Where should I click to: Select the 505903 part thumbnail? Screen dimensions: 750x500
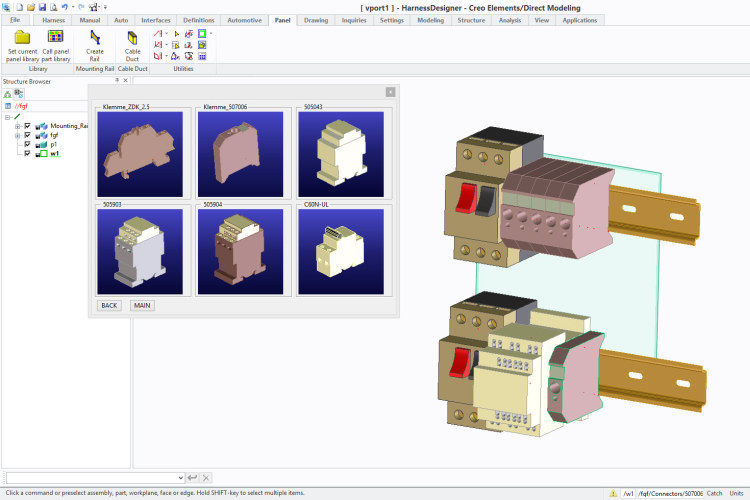coord(140,252)
